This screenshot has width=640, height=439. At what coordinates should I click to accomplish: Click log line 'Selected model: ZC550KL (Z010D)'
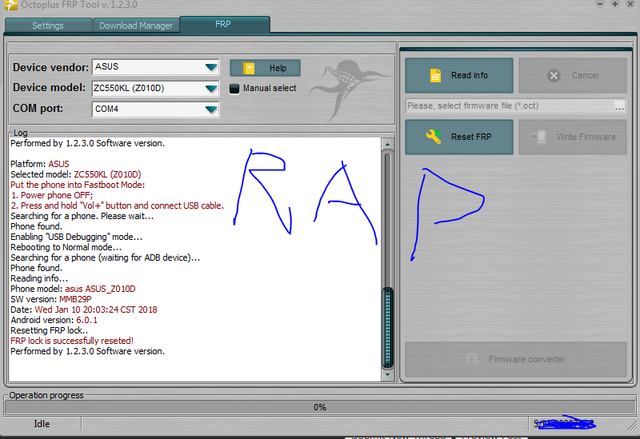tap(76, 174)
